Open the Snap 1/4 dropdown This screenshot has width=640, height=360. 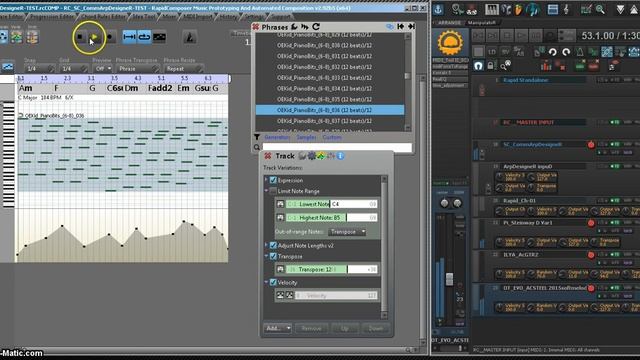click(x=39, y=69)
